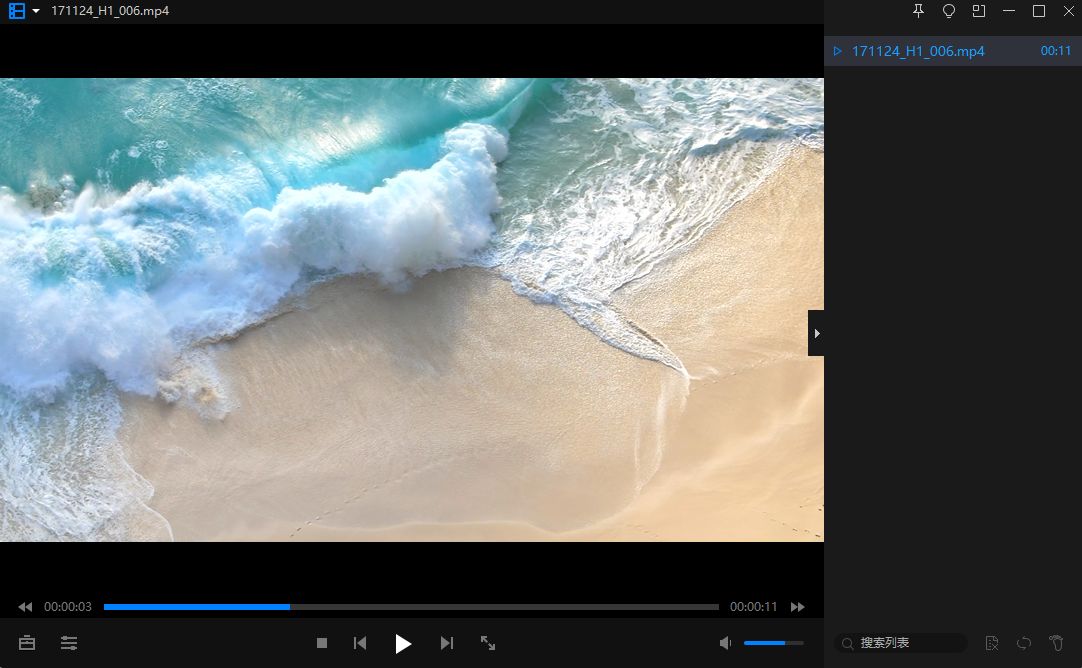The width and height of the screenshot is (1082, 668).
Task: Click the light bulb icon in title bar
Action: click(949, 11)
